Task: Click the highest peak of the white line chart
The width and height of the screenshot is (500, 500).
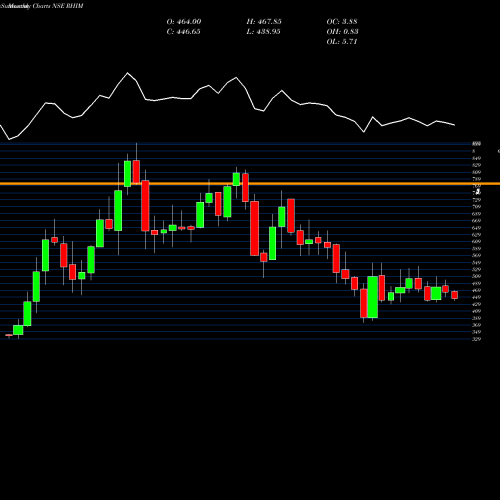Action: pyautogui.click(x=127, y=73)
